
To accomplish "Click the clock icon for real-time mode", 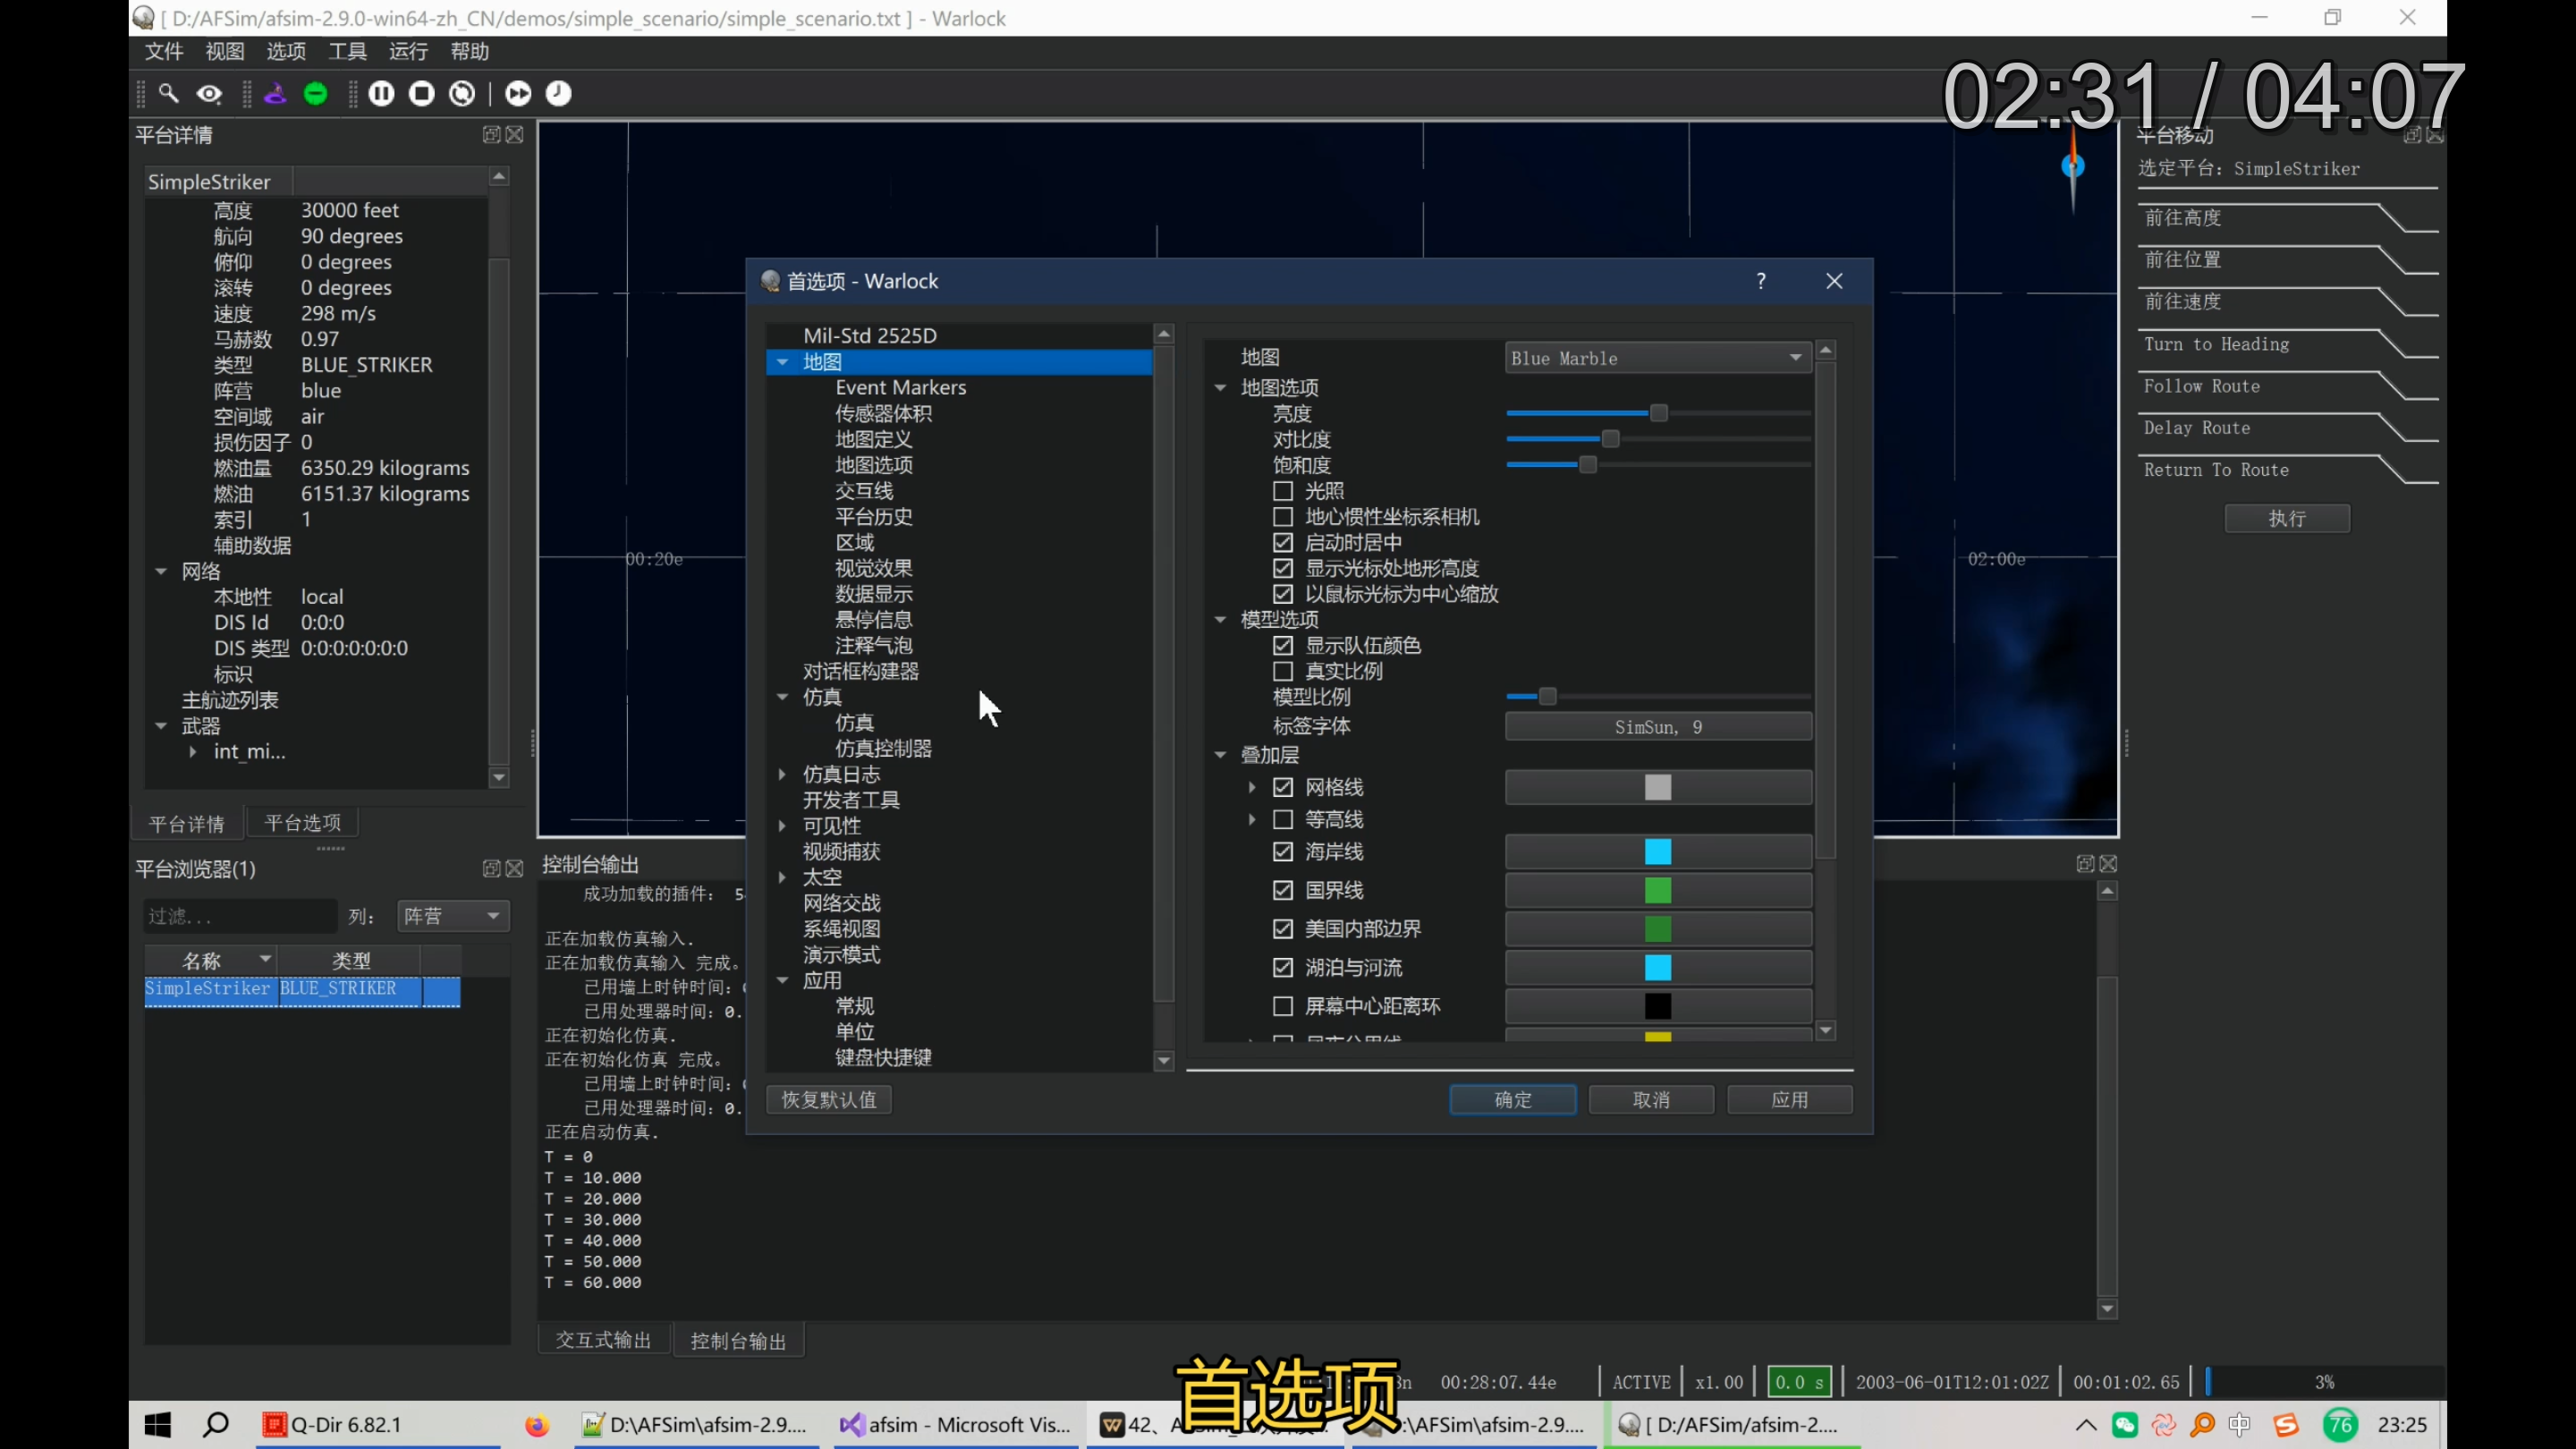I will pyautogui.click(x=558, y=93).
